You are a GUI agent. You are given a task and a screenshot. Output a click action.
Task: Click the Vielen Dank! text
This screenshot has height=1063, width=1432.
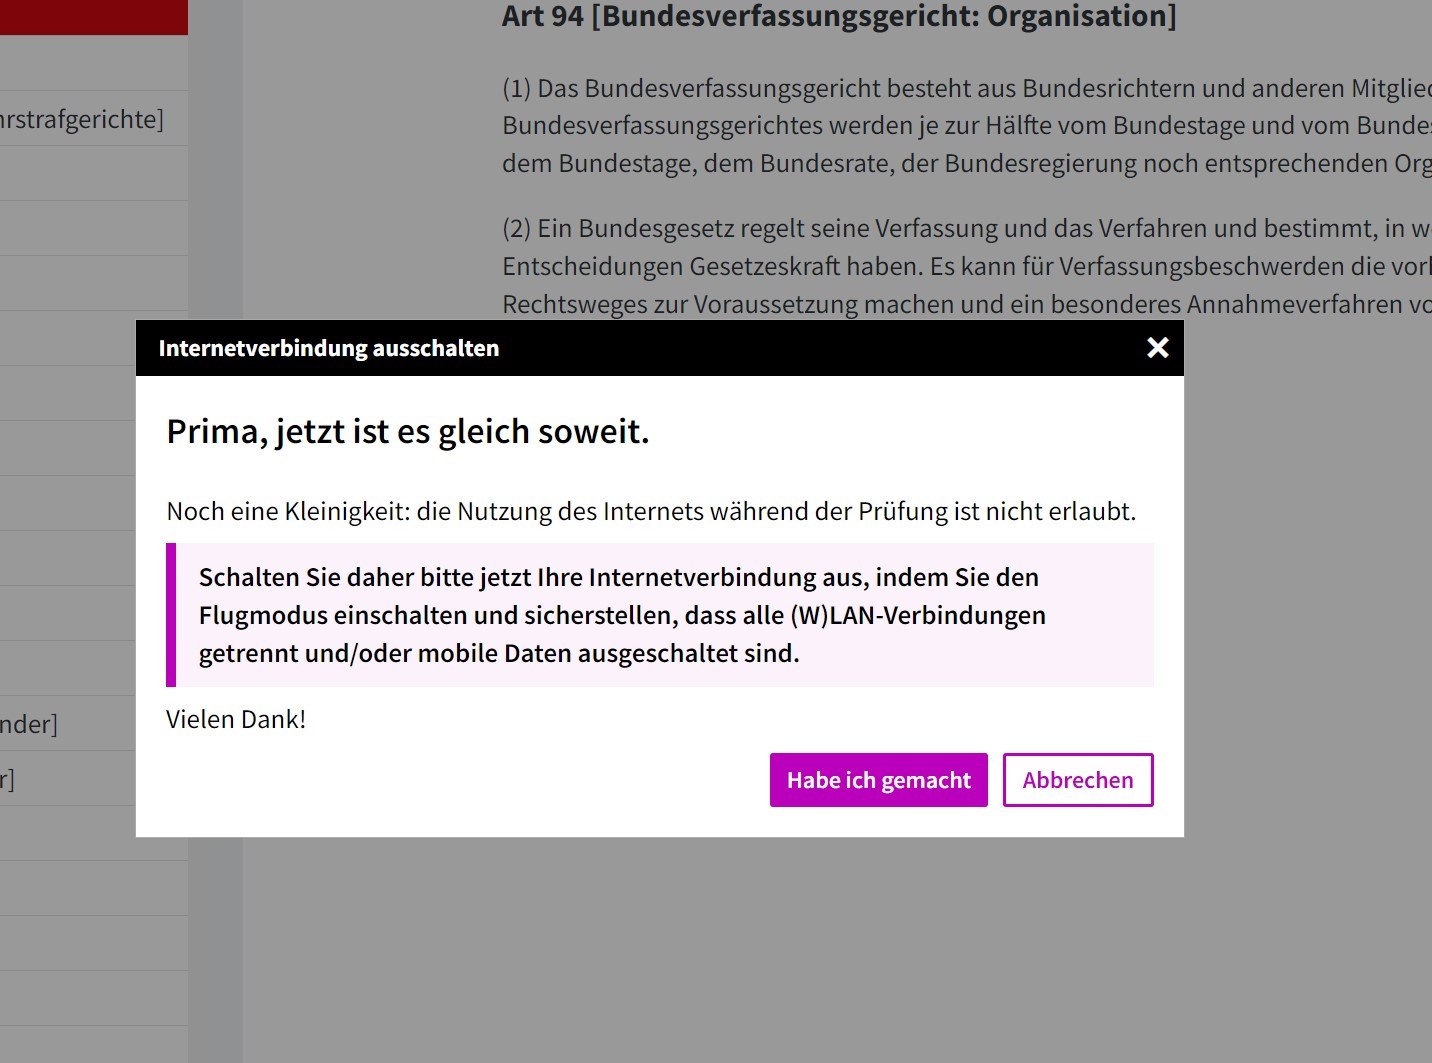pyautogui.click(x=236, y=719)
